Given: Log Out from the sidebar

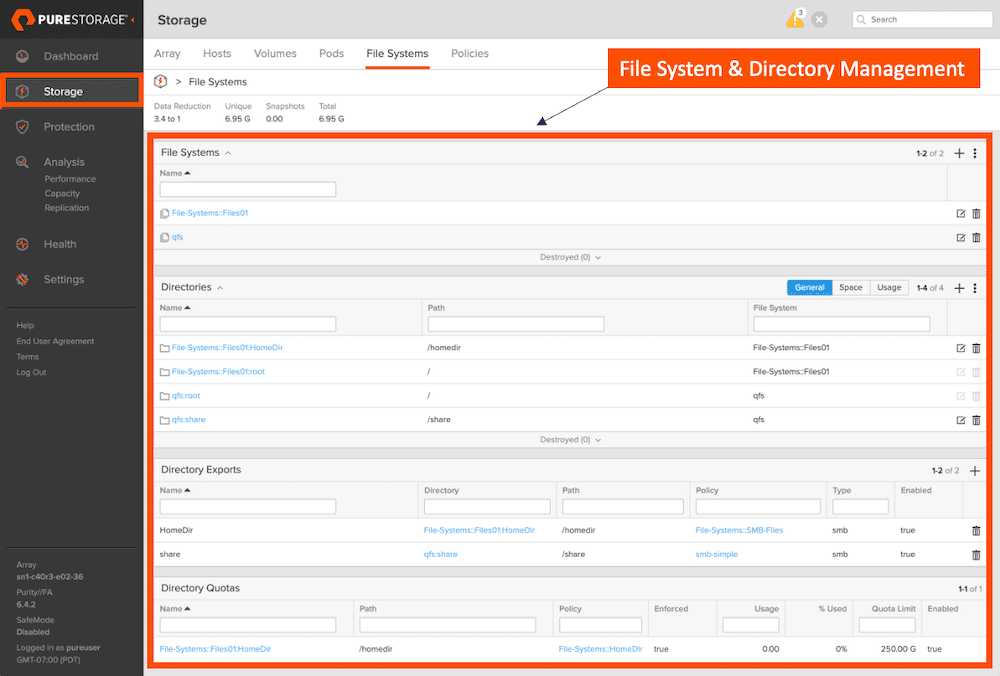Looking at the screenshot, I should [x=31, y=372].
